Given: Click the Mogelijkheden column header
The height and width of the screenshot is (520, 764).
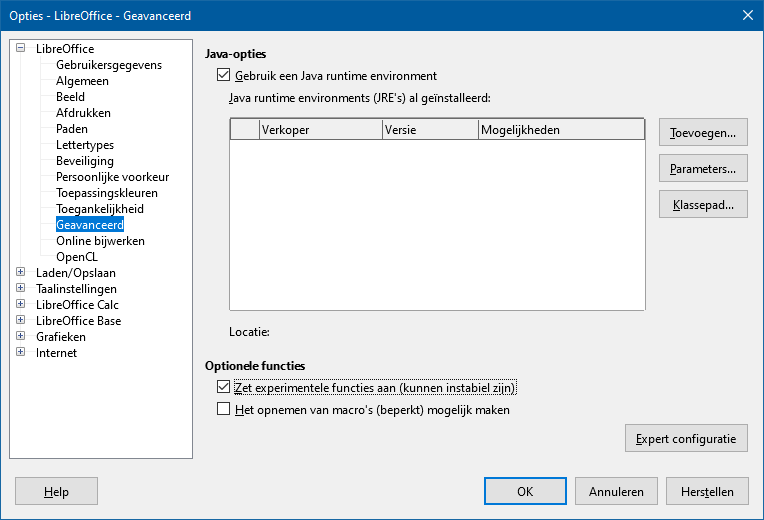Looking at the screenshot, I should coord(561,130).
